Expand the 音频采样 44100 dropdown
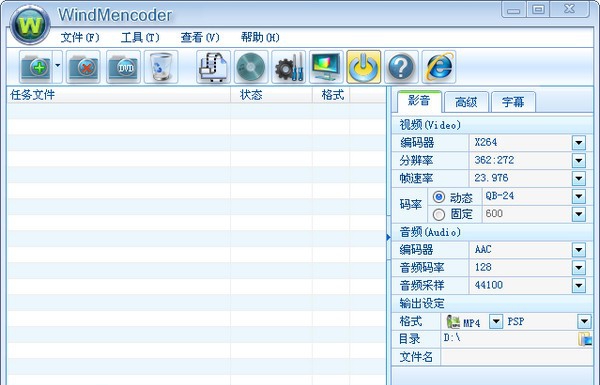600x385 pixels. click(x=579, y=285)
